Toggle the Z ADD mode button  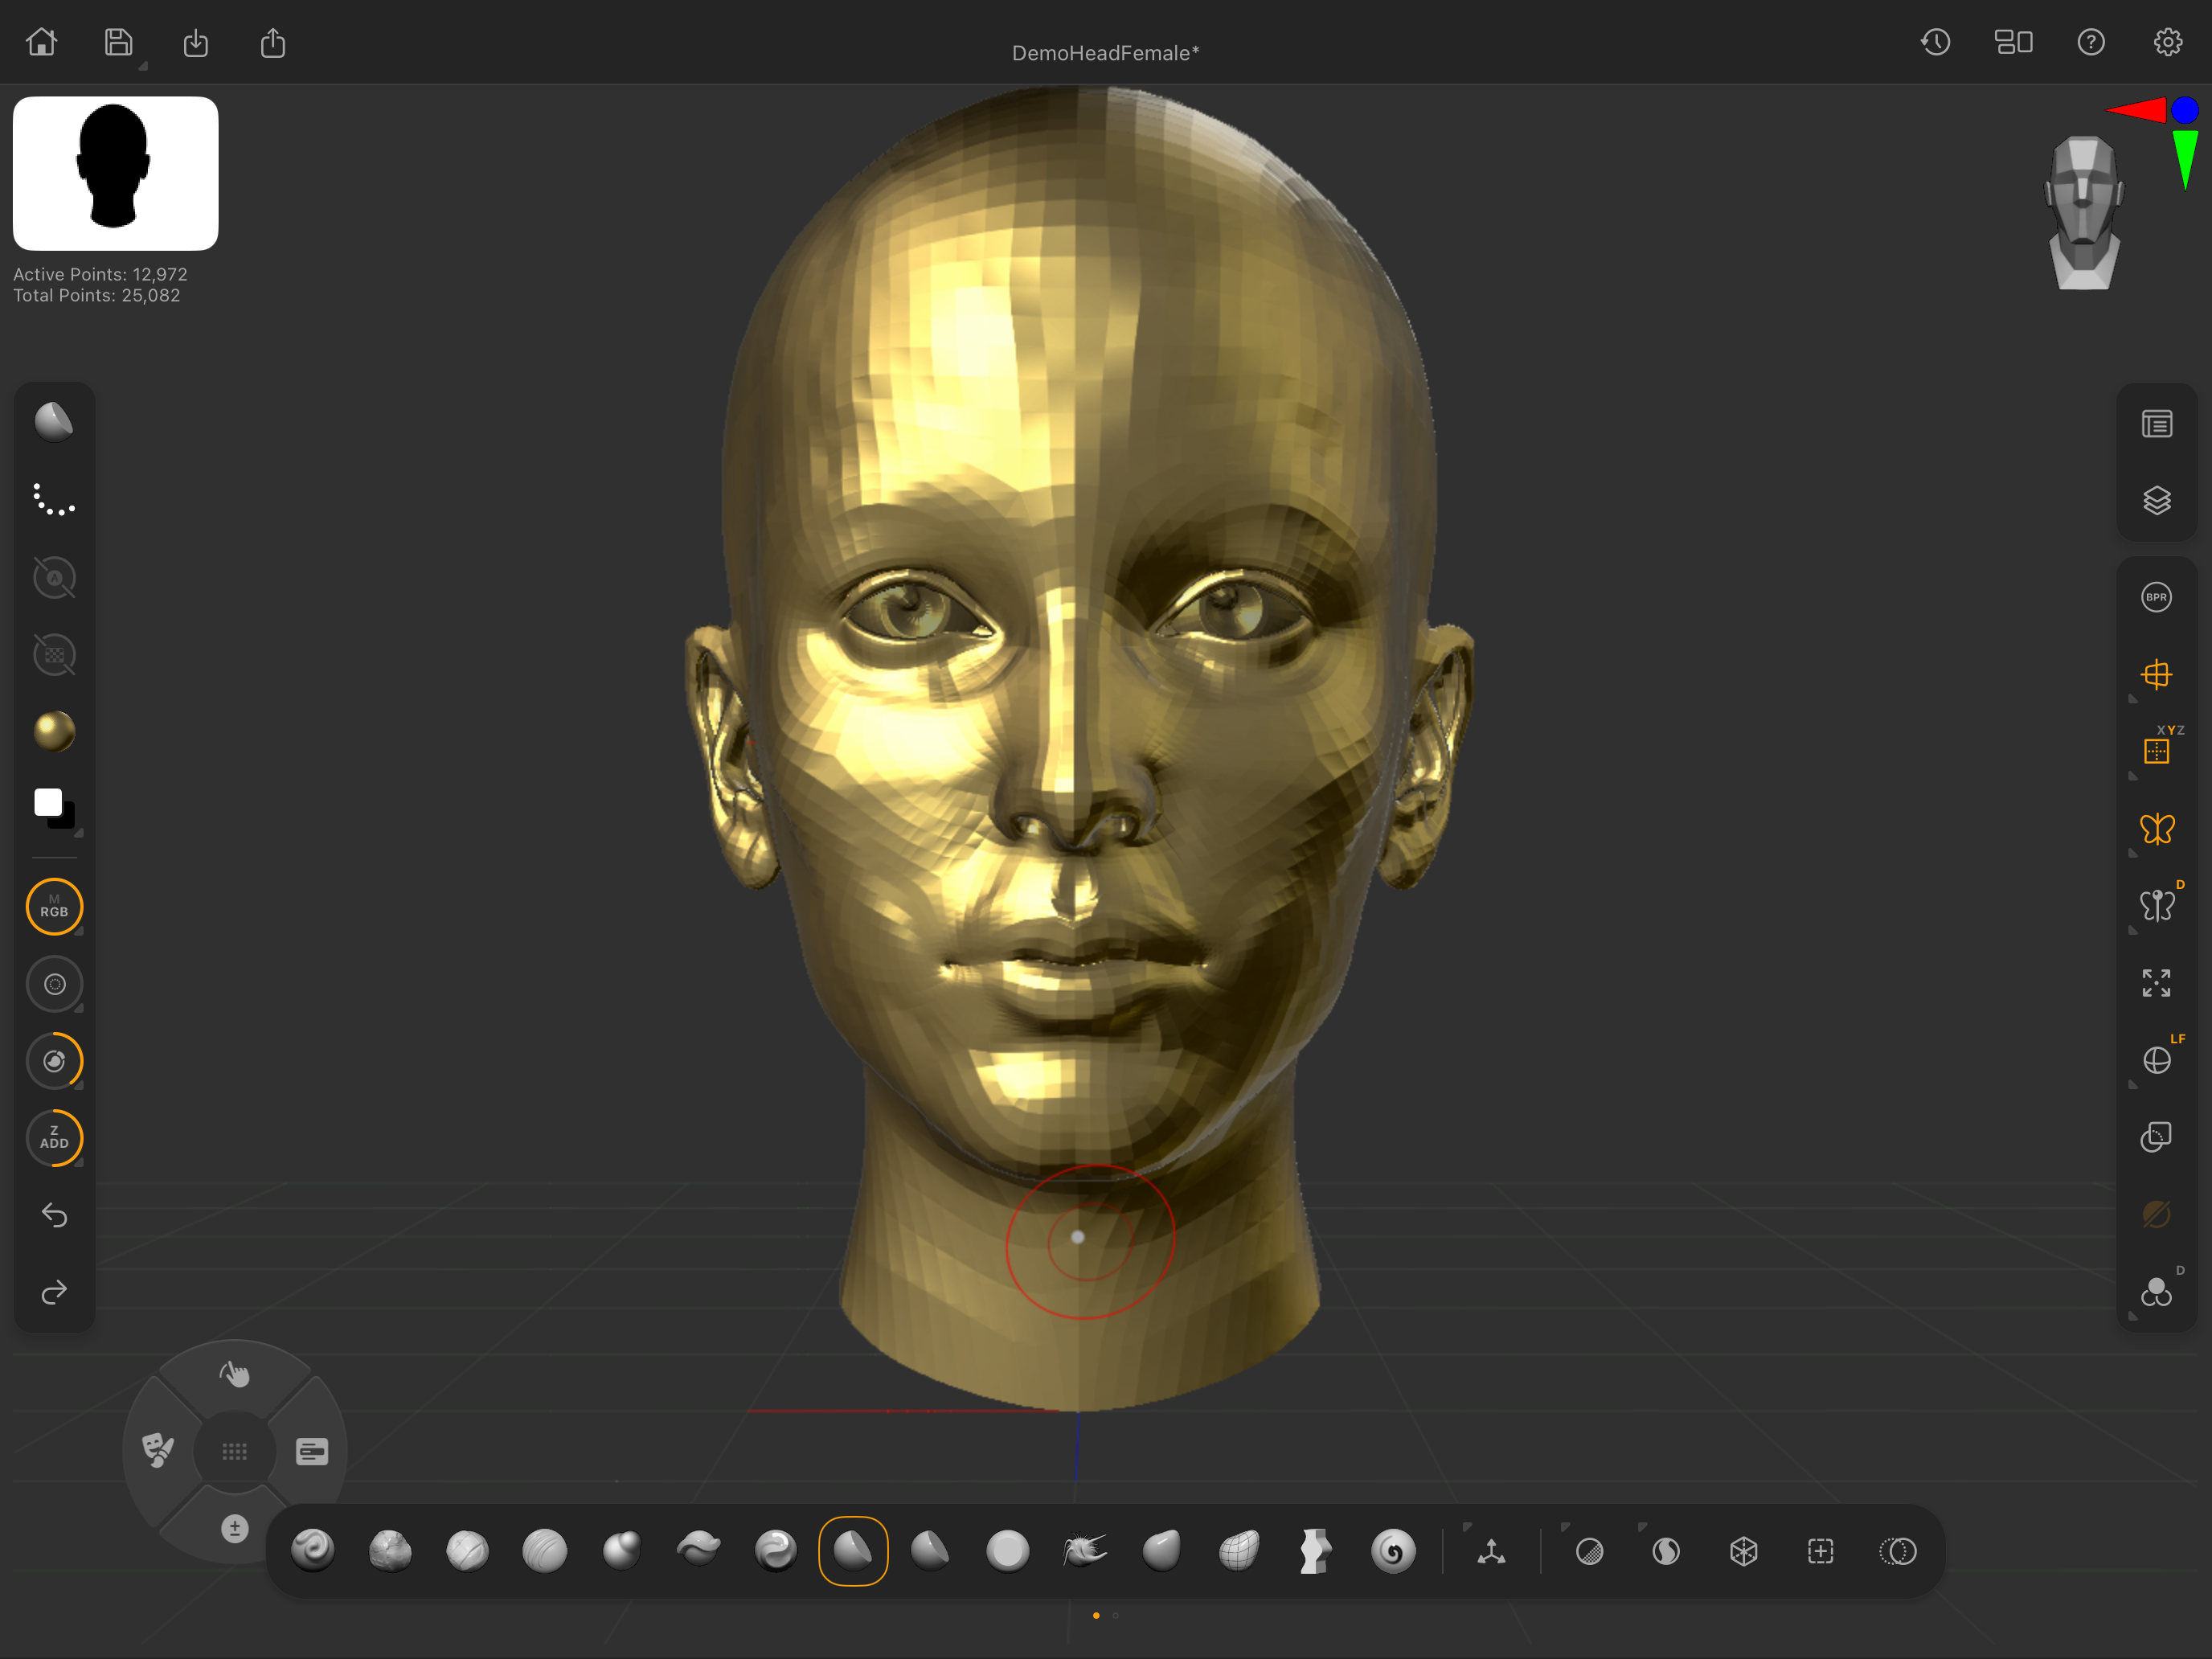(54, 1138)
